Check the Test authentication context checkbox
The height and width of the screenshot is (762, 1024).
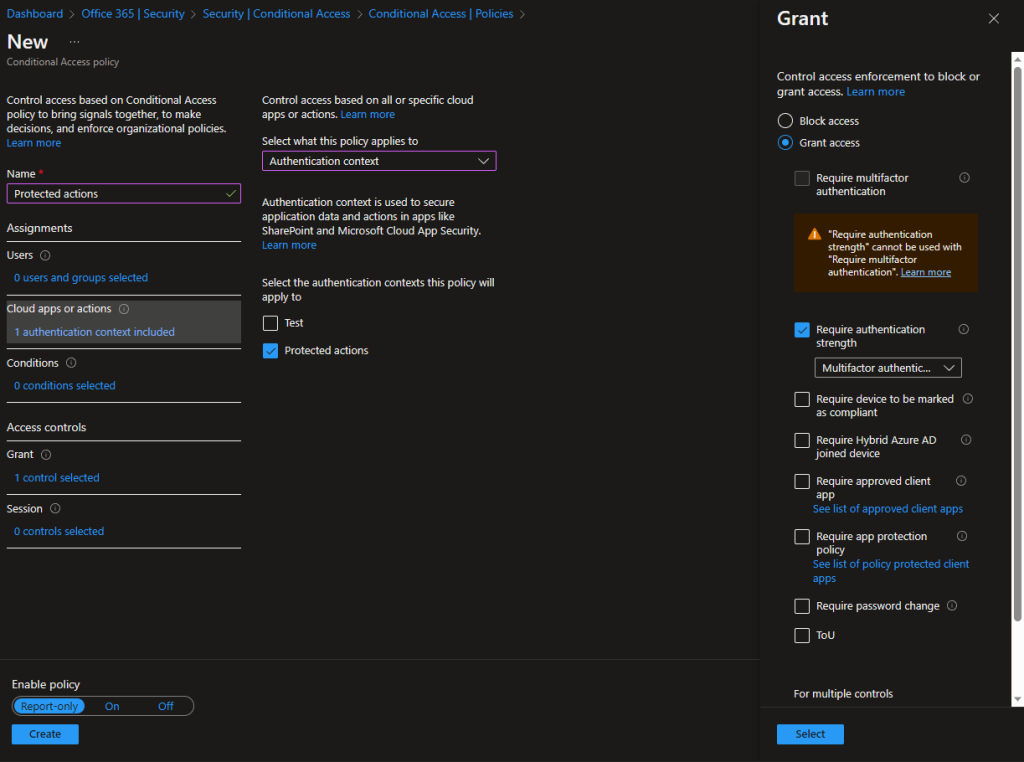pos(269,322)
